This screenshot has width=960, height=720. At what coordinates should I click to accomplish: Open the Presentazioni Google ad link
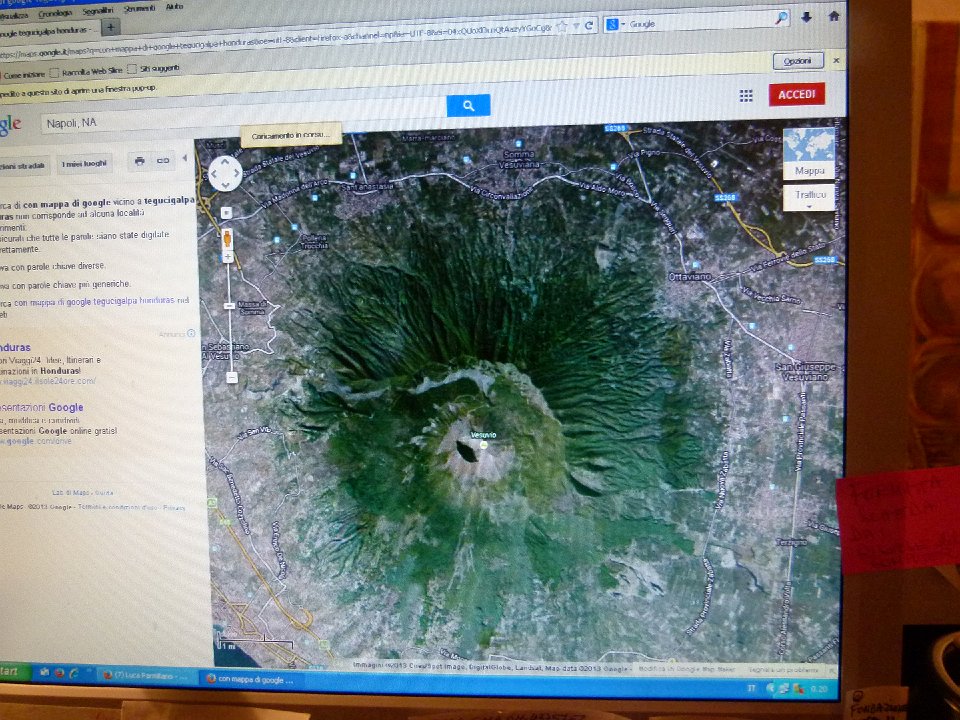(42, 408)
